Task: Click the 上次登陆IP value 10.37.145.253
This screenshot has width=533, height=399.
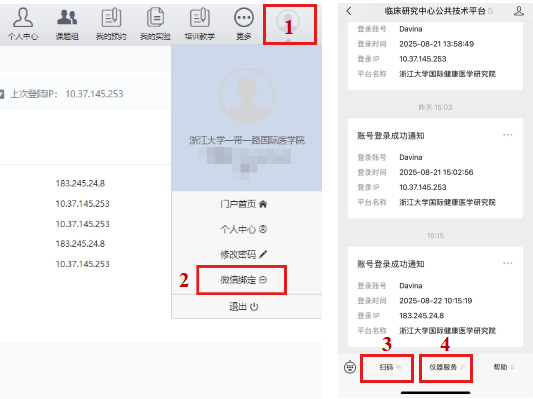Action: [94, 94]
